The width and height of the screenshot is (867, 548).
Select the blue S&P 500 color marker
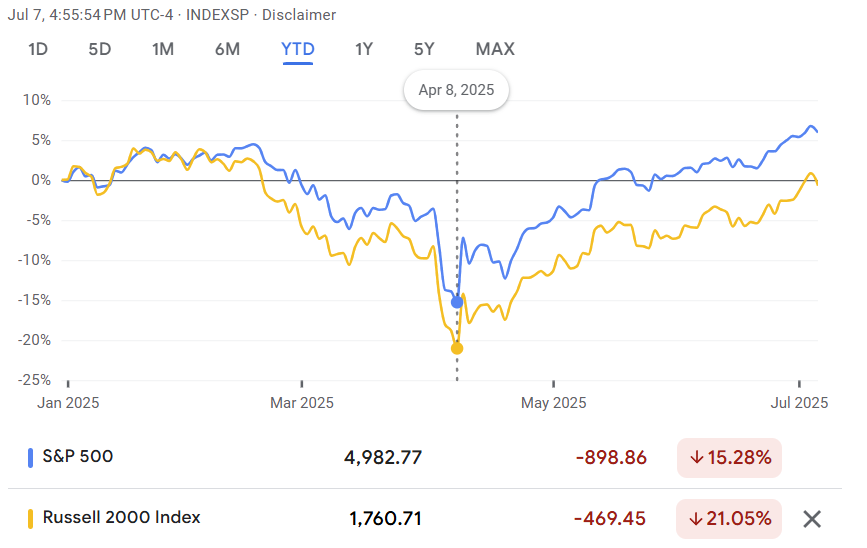tap(30, 458)
